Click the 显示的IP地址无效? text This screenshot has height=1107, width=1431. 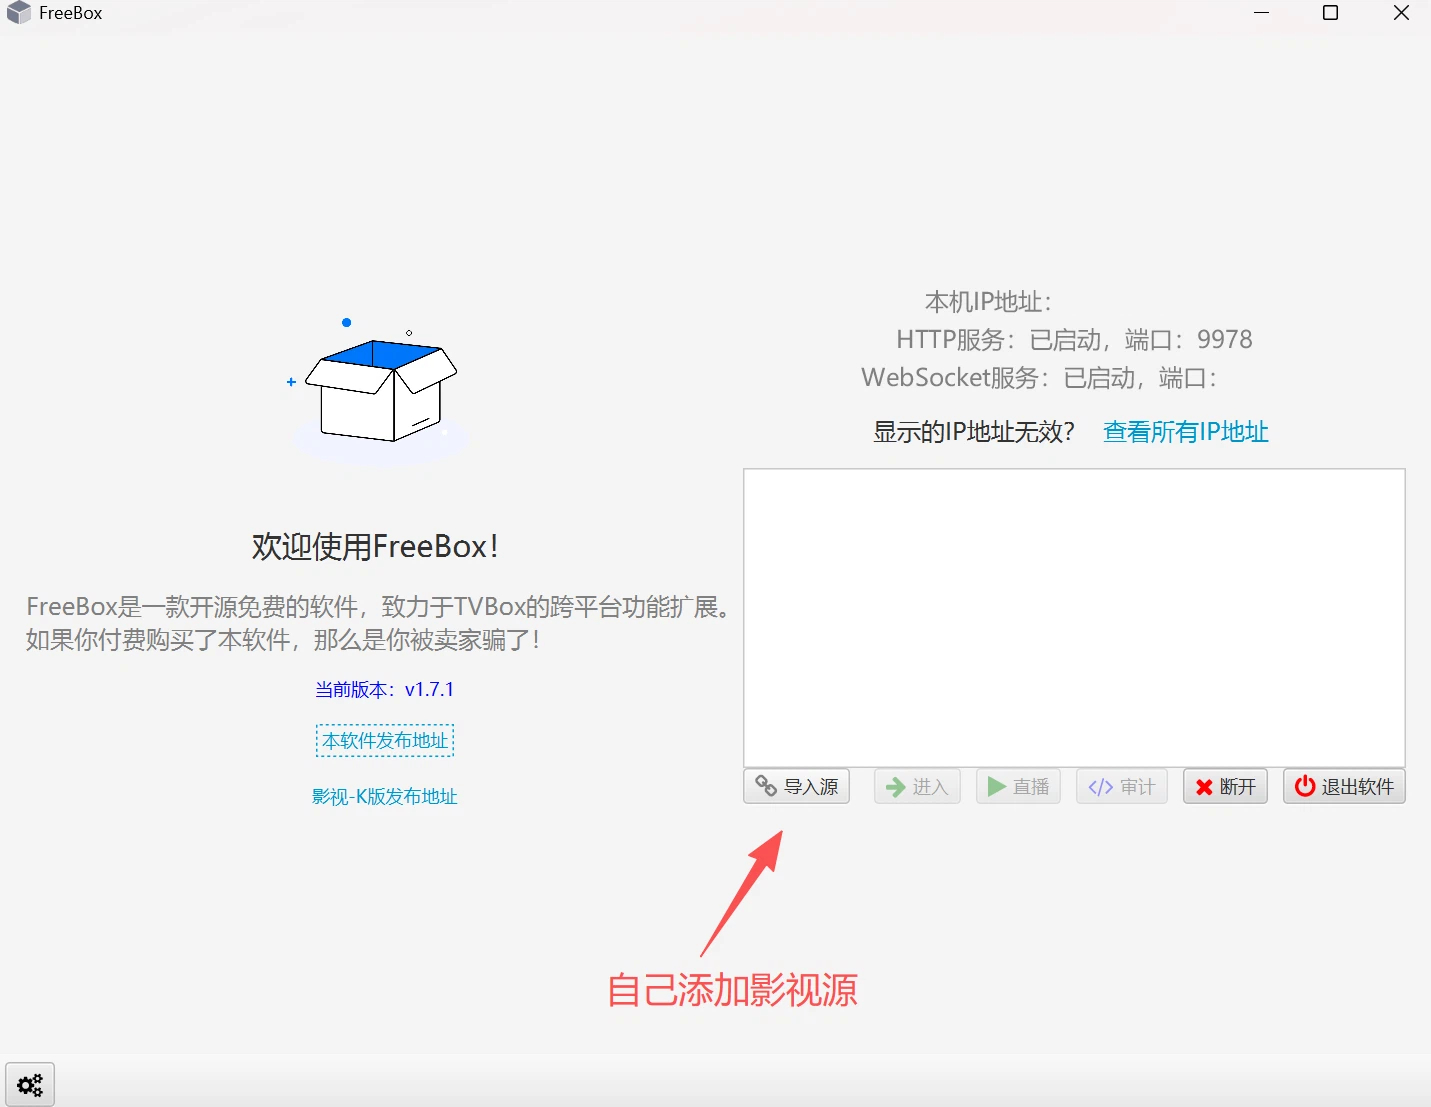974,432
